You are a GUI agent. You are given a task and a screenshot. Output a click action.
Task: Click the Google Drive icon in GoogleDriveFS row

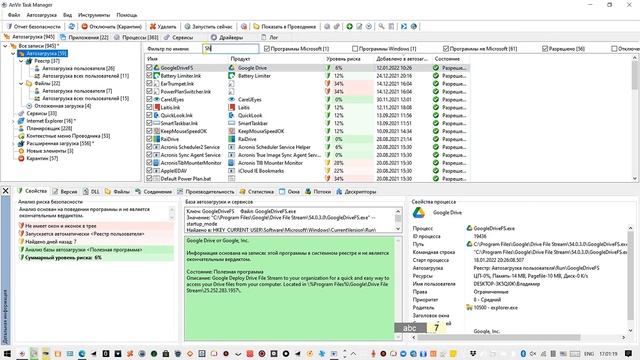pyautogui.click(x=156, y=68)
